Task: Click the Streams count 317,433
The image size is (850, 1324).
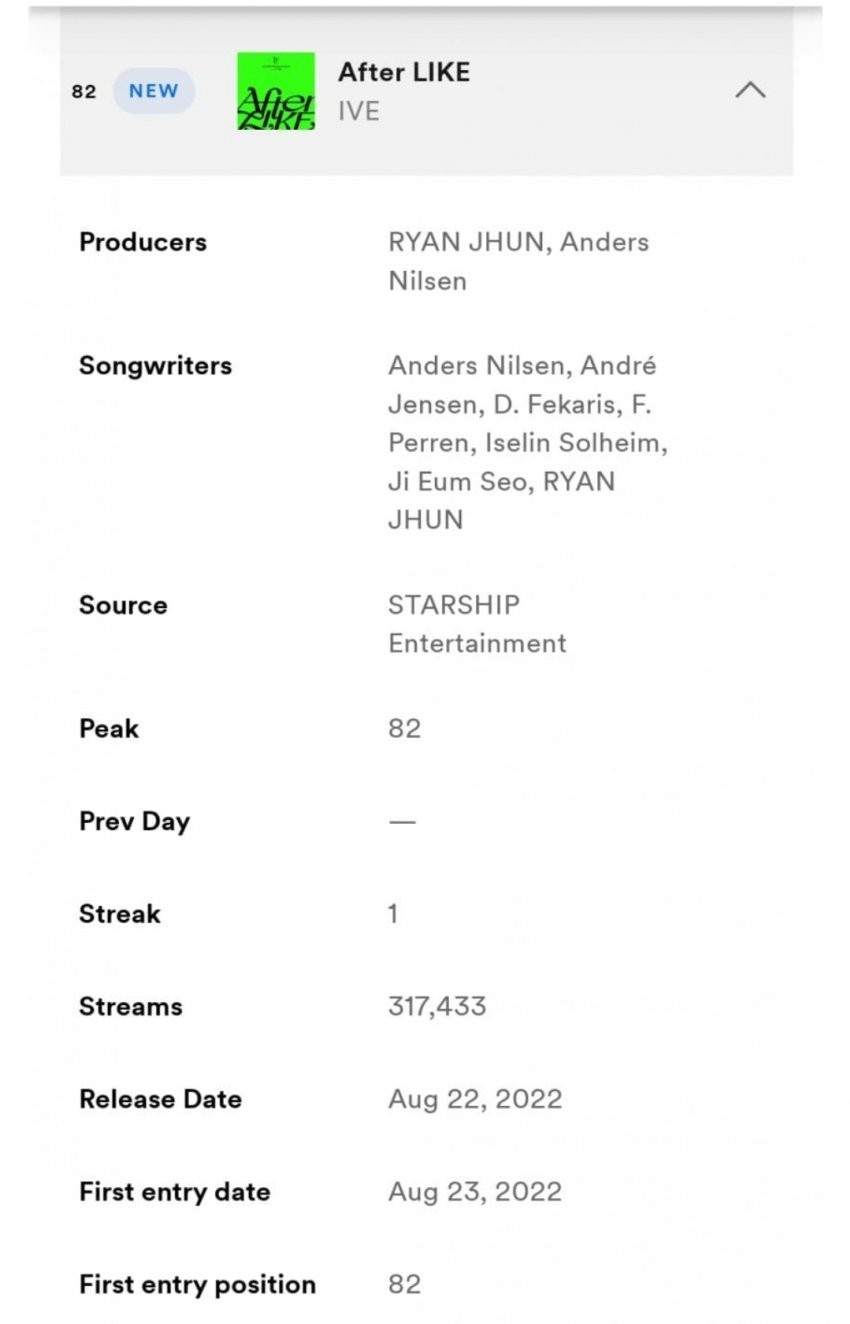Action: 437,1006
